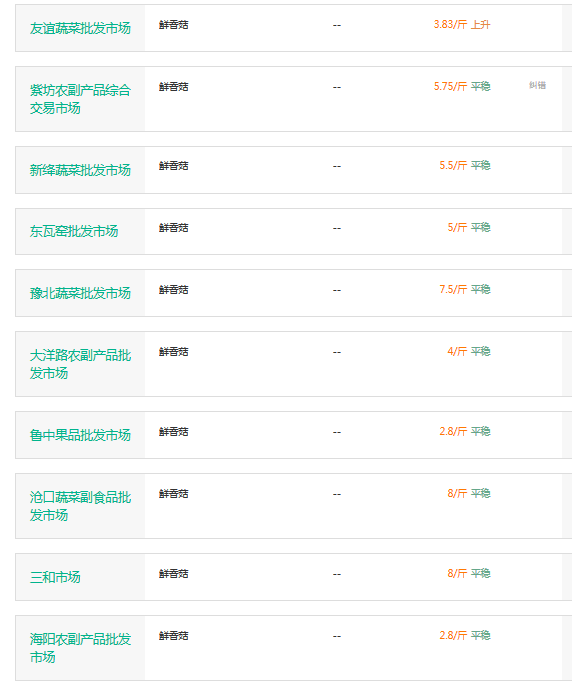The width and height of the screenshot is (572, 686).
Task: Open 友谊蔬菜批发市场 market link
Action: (x=80, y=28)
